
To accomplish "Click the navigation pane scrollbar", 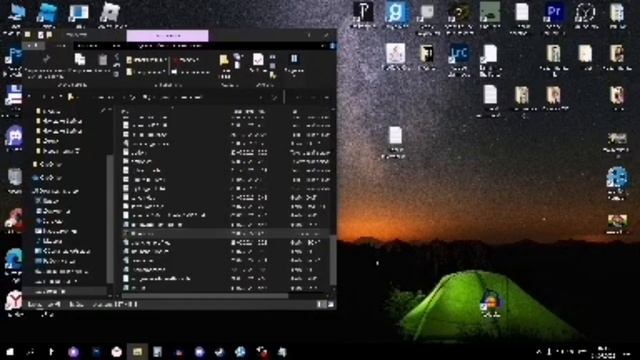I will point(110,218).
